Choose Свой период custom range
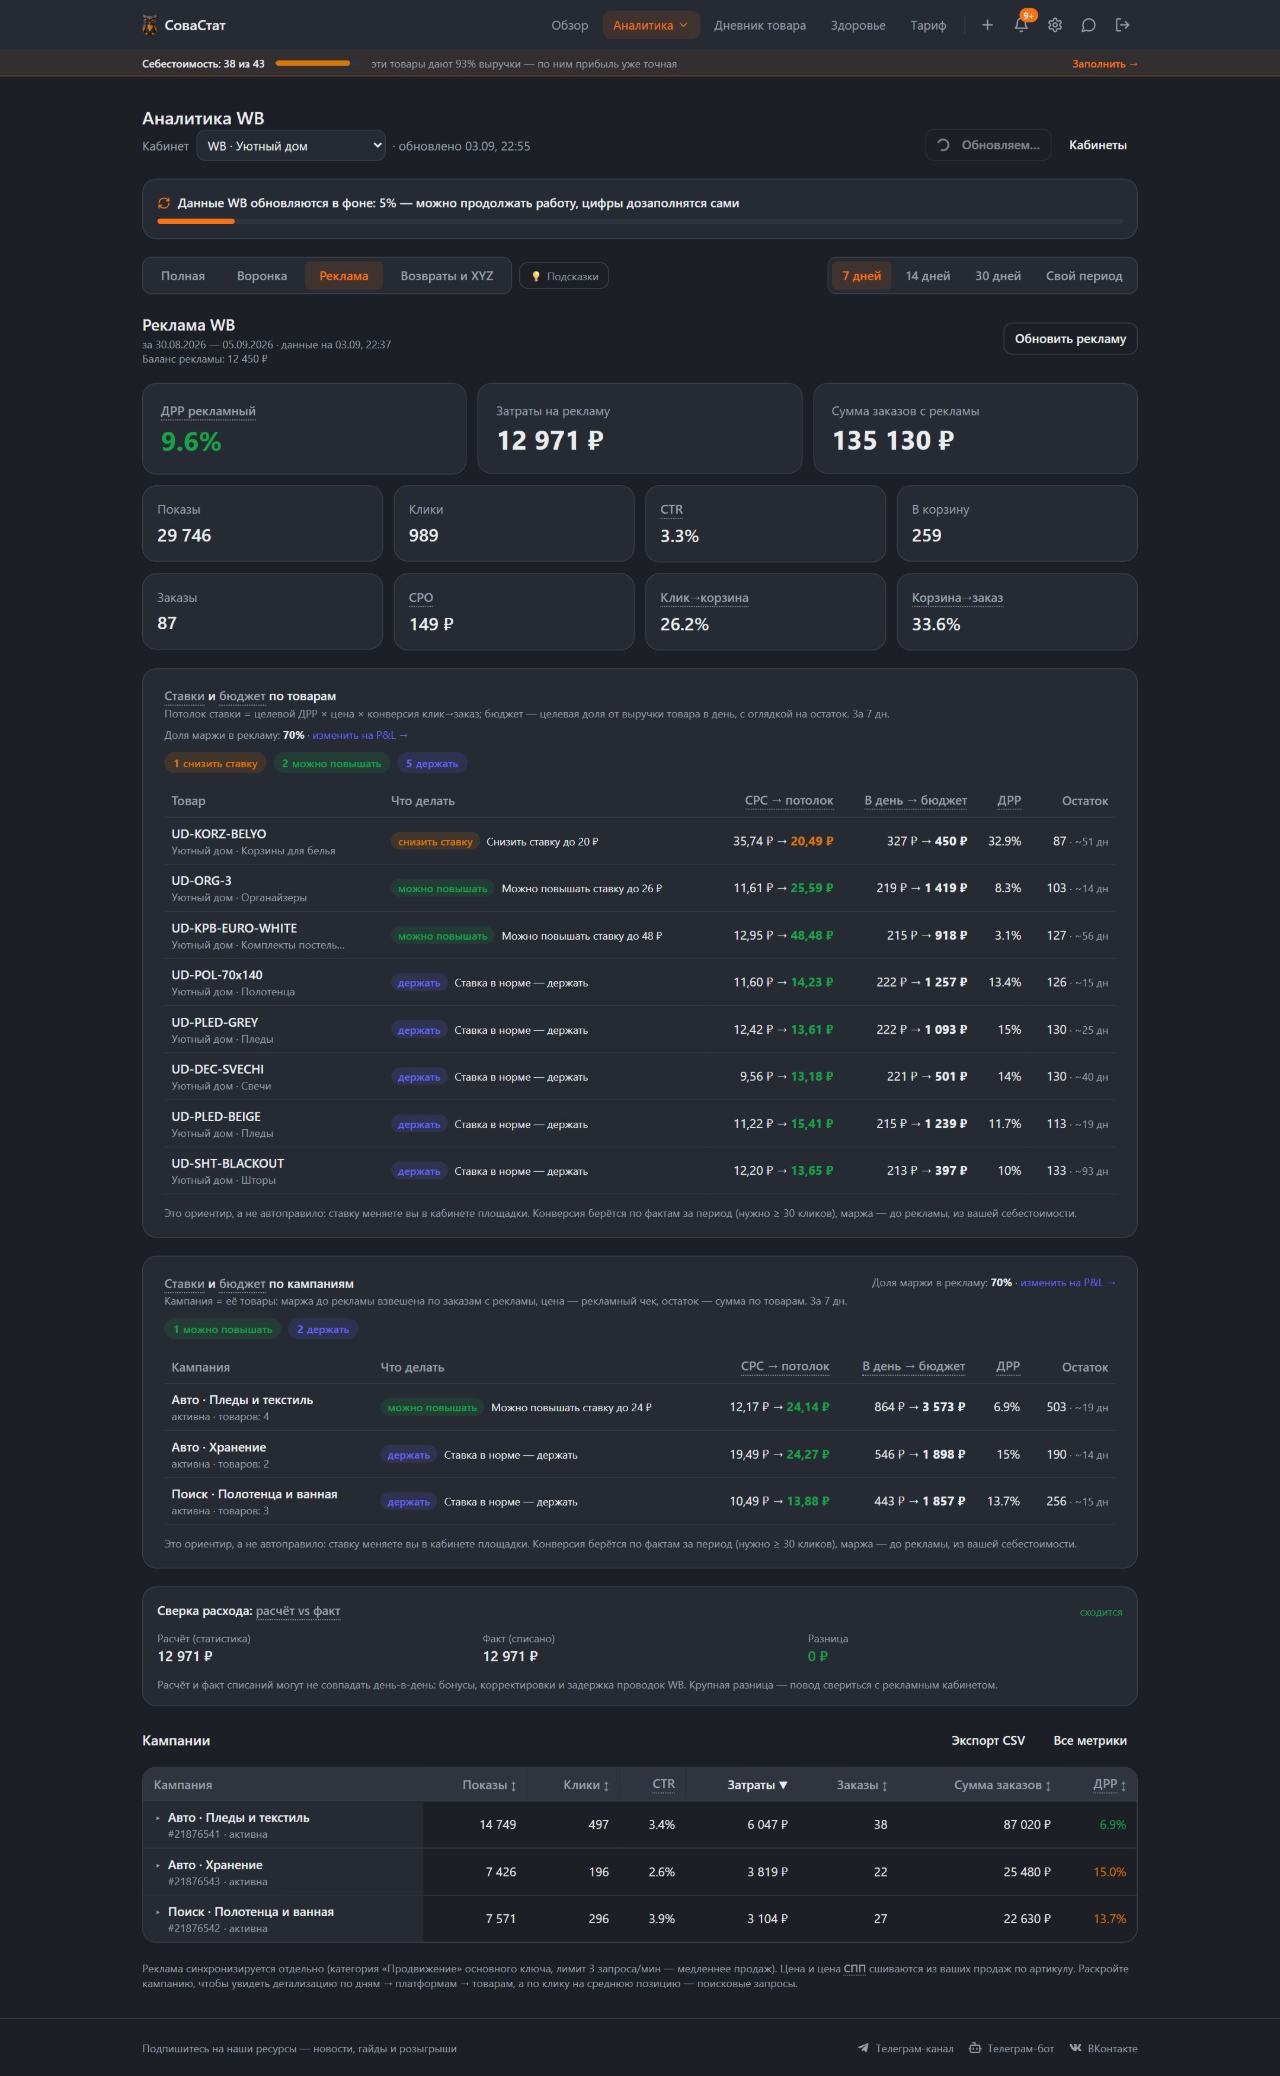Screen dimensions: 1280x2076 pos(1084,276)
